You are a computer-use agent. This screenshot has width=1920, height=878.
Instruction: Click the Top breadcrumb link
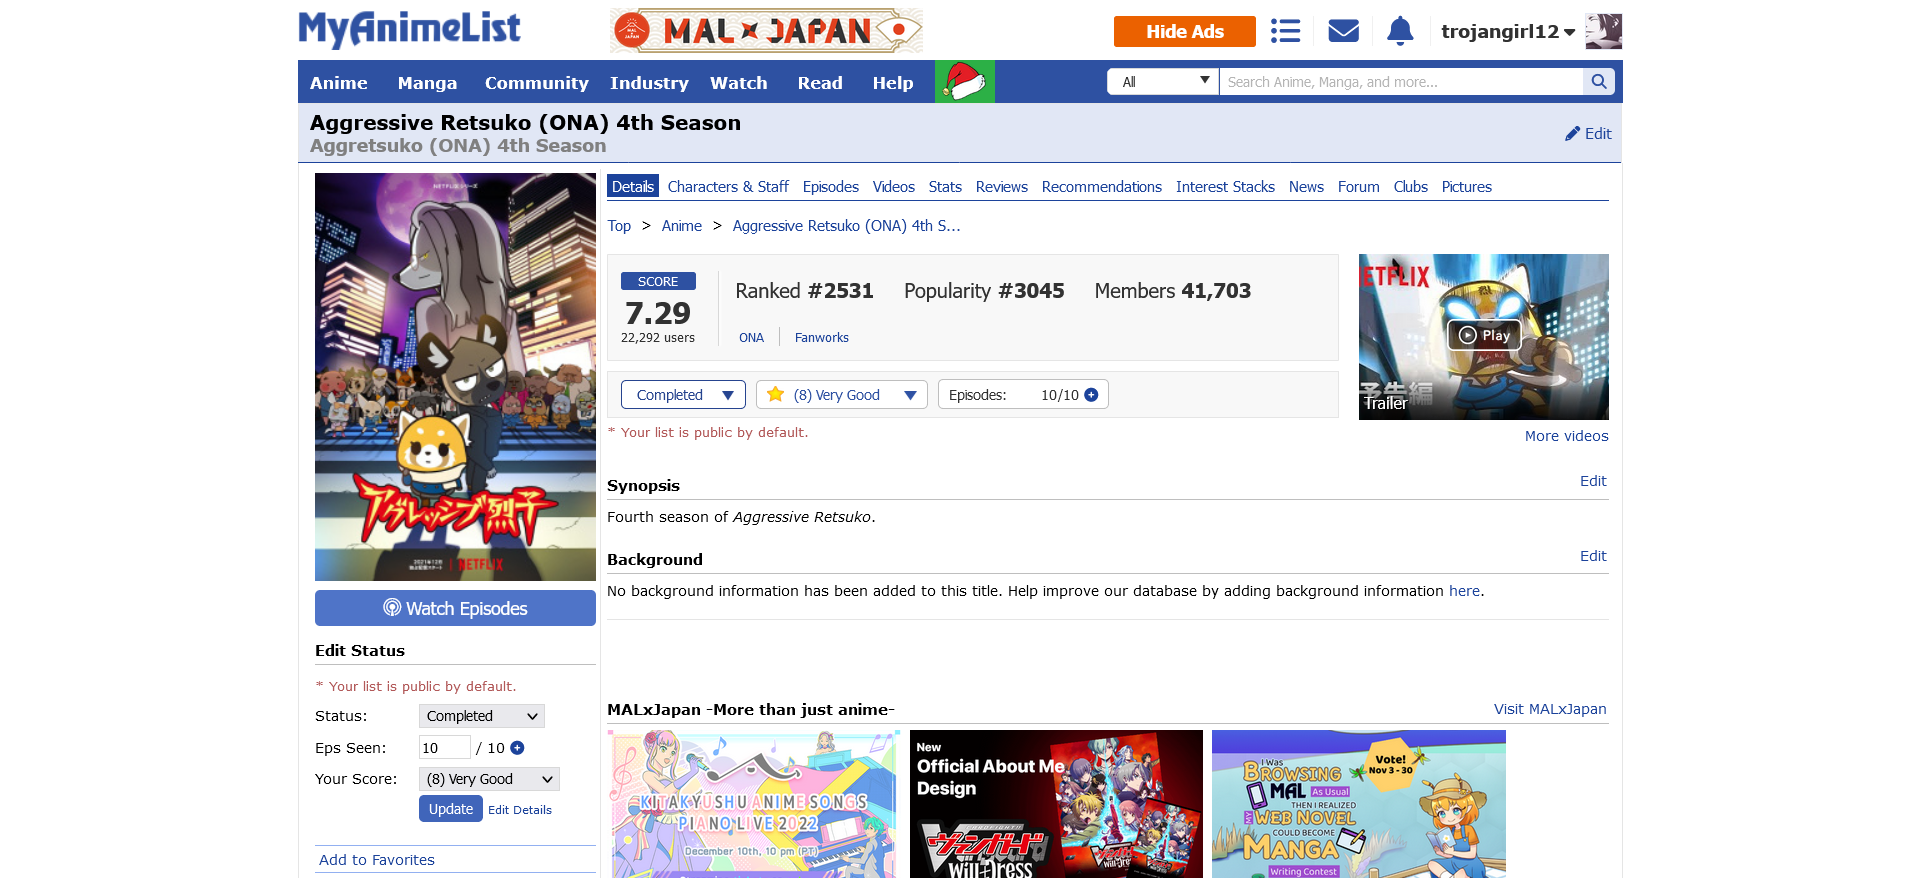click(x=619, y=226)
